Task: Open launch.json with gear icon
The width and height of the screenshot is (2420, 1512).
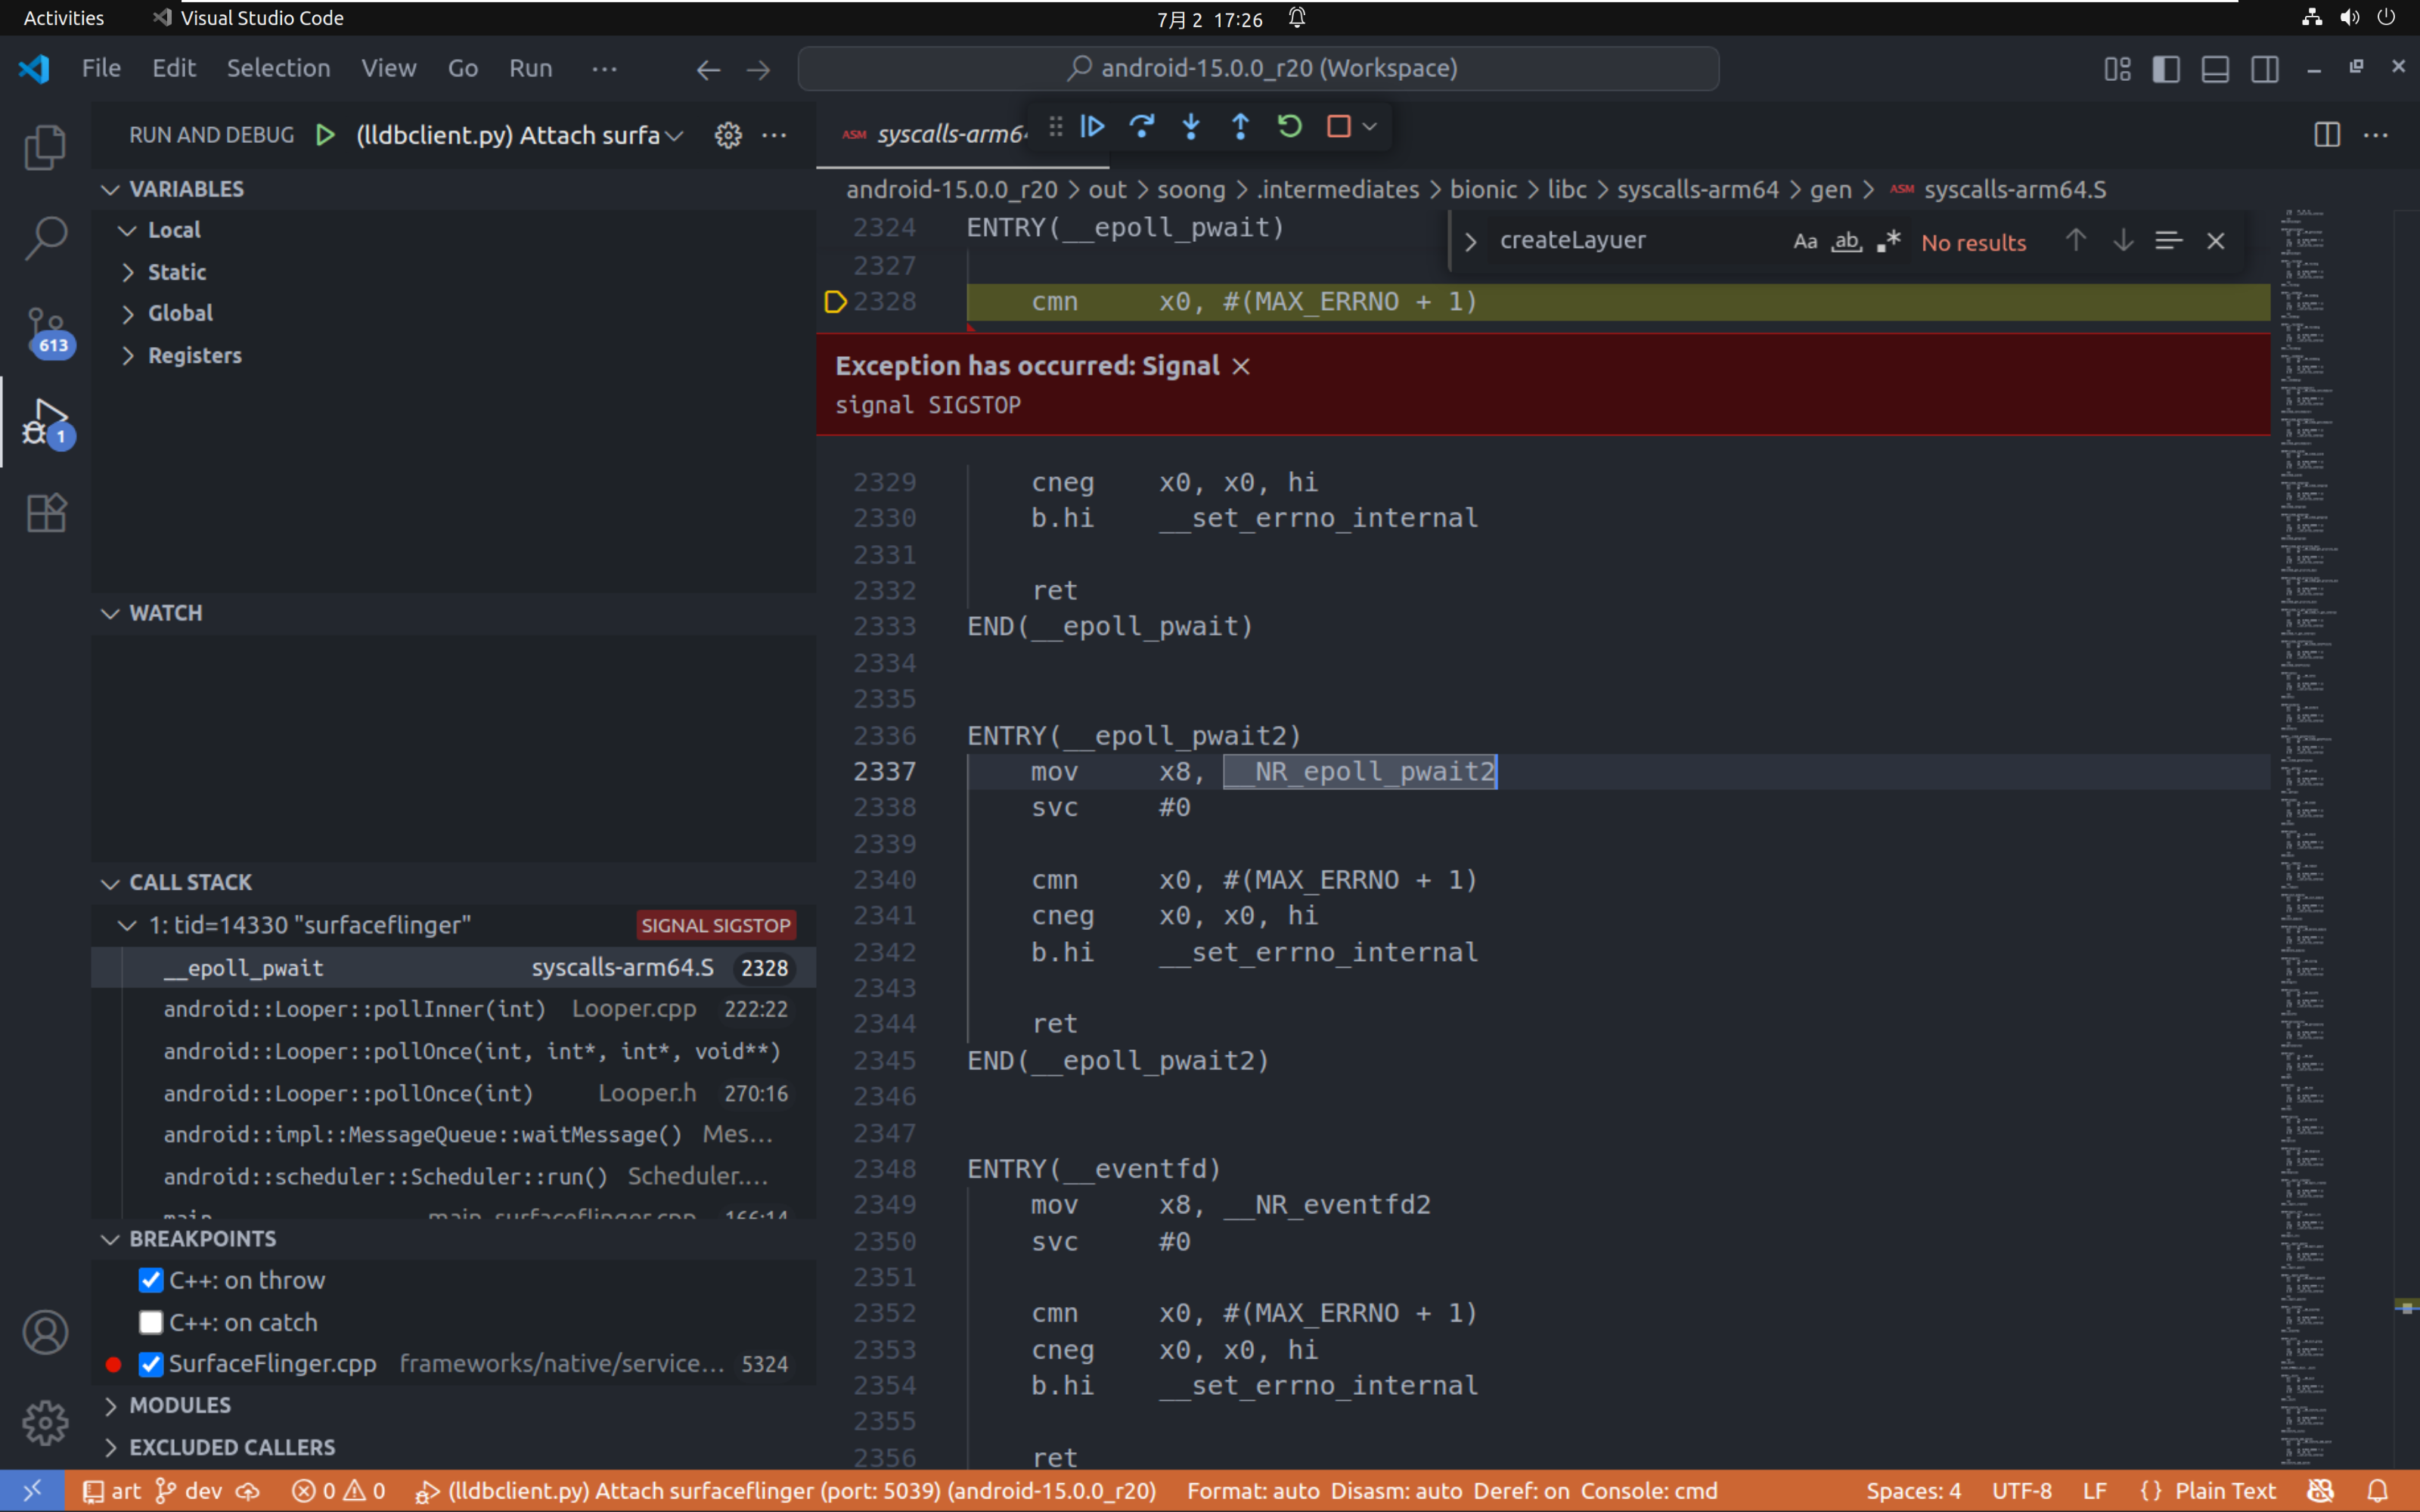Action: click(728, 135)
